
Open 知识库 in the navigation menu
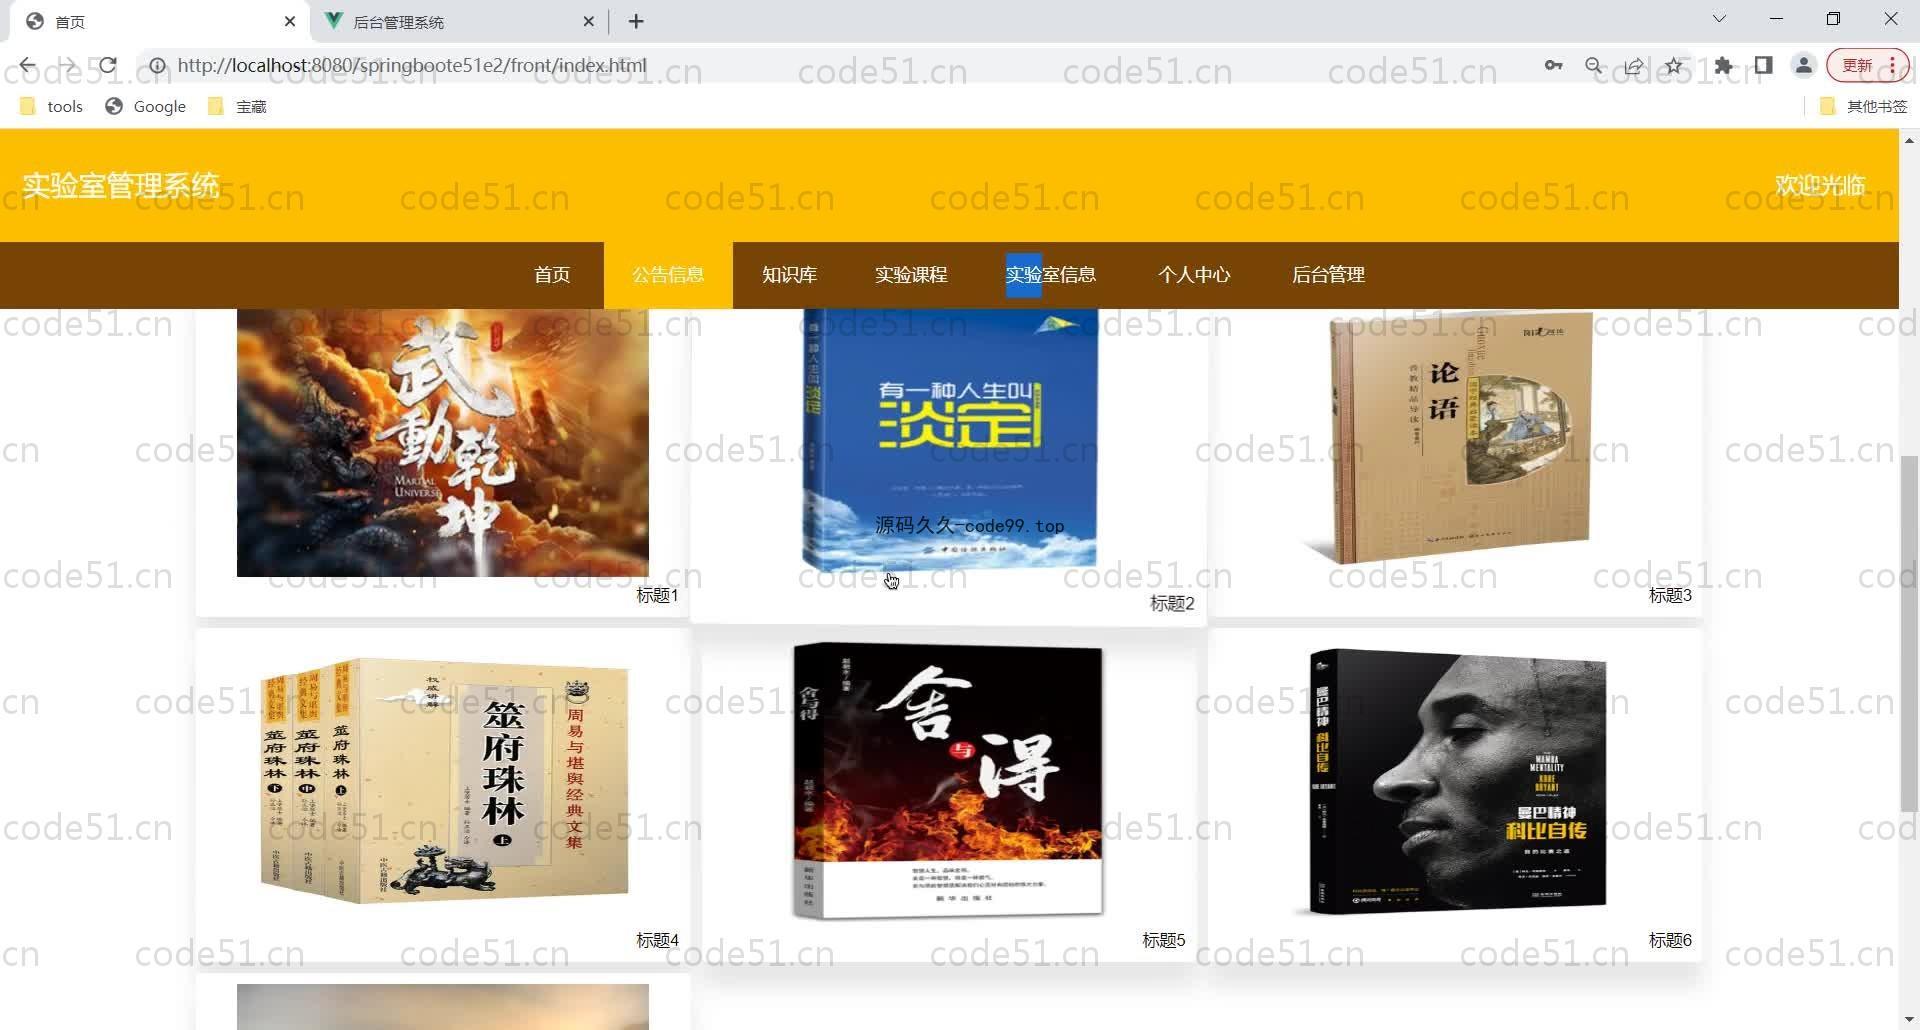click(x=790, y=275)
